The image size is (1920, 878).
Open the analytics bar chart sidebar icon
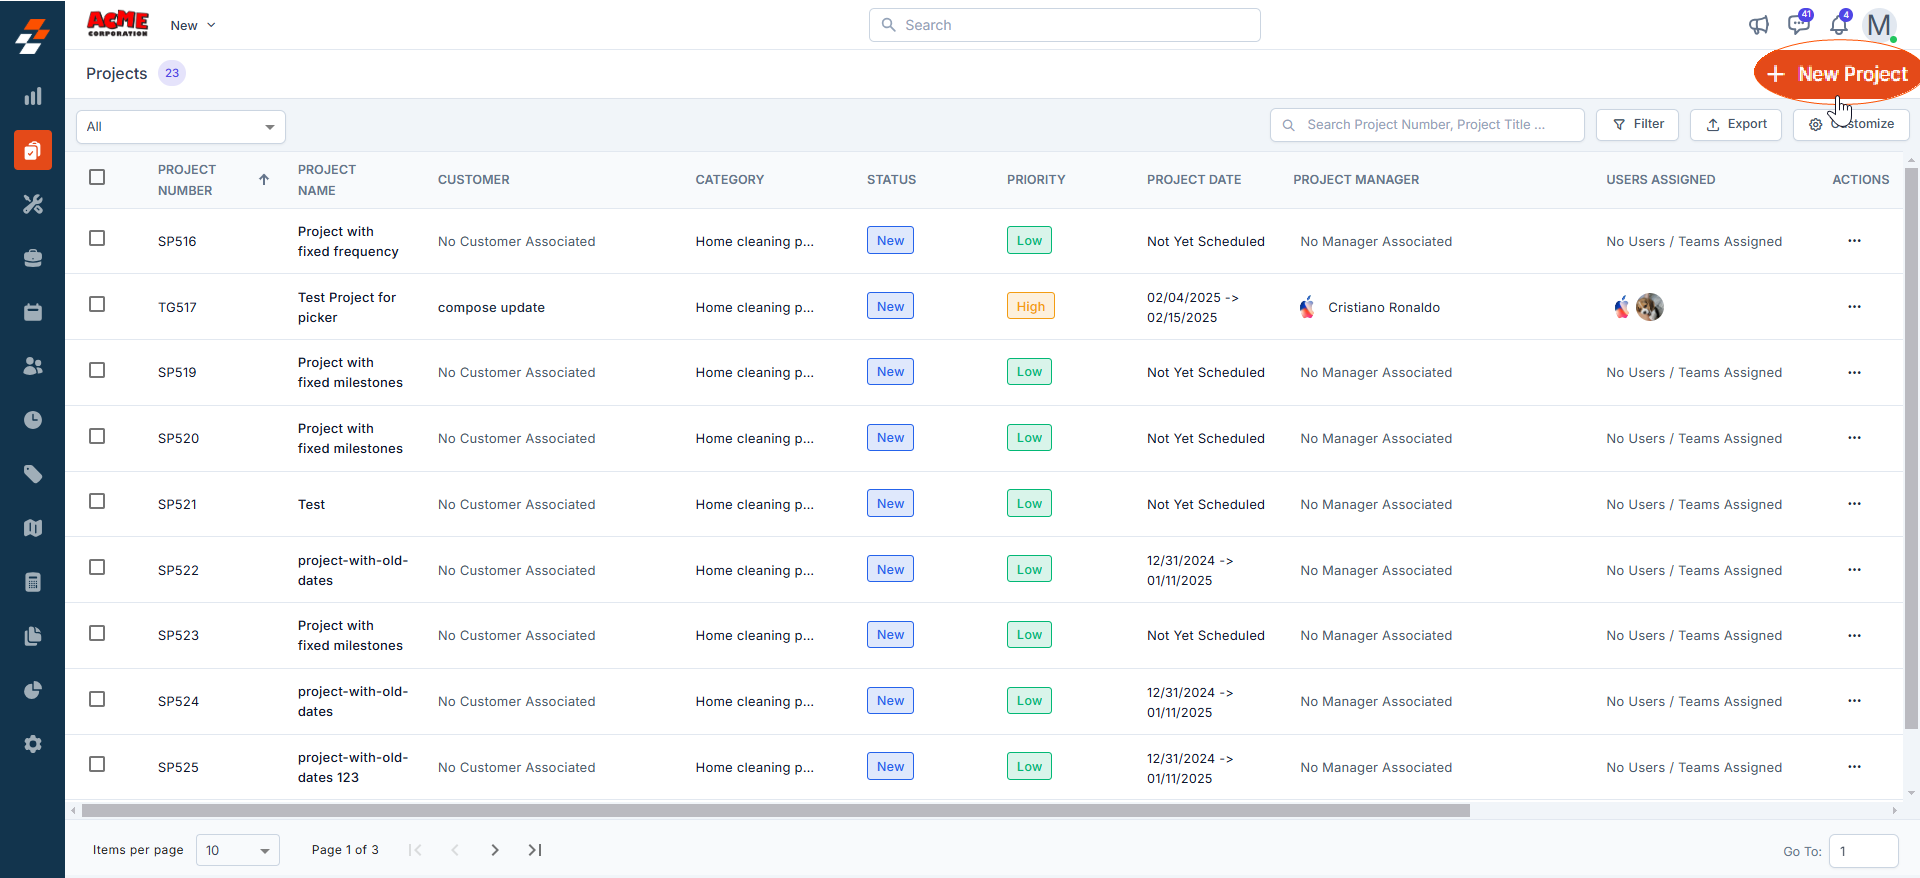tap(33, 97)
